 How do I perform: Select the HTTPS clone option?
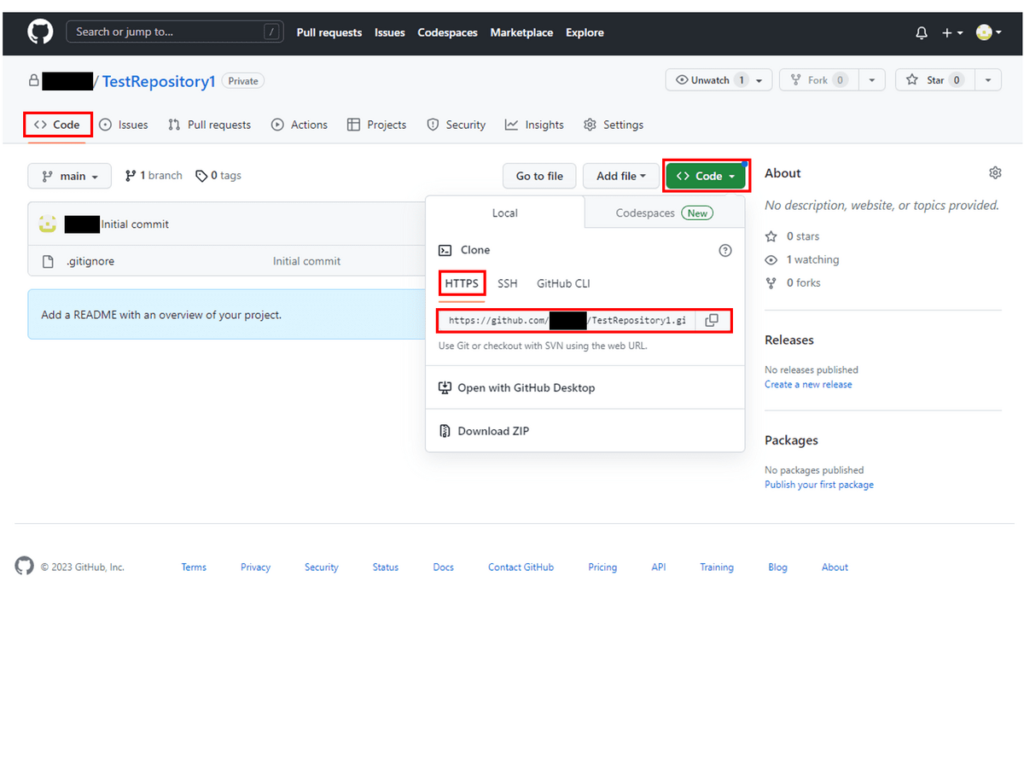click(x=462, y=283)
